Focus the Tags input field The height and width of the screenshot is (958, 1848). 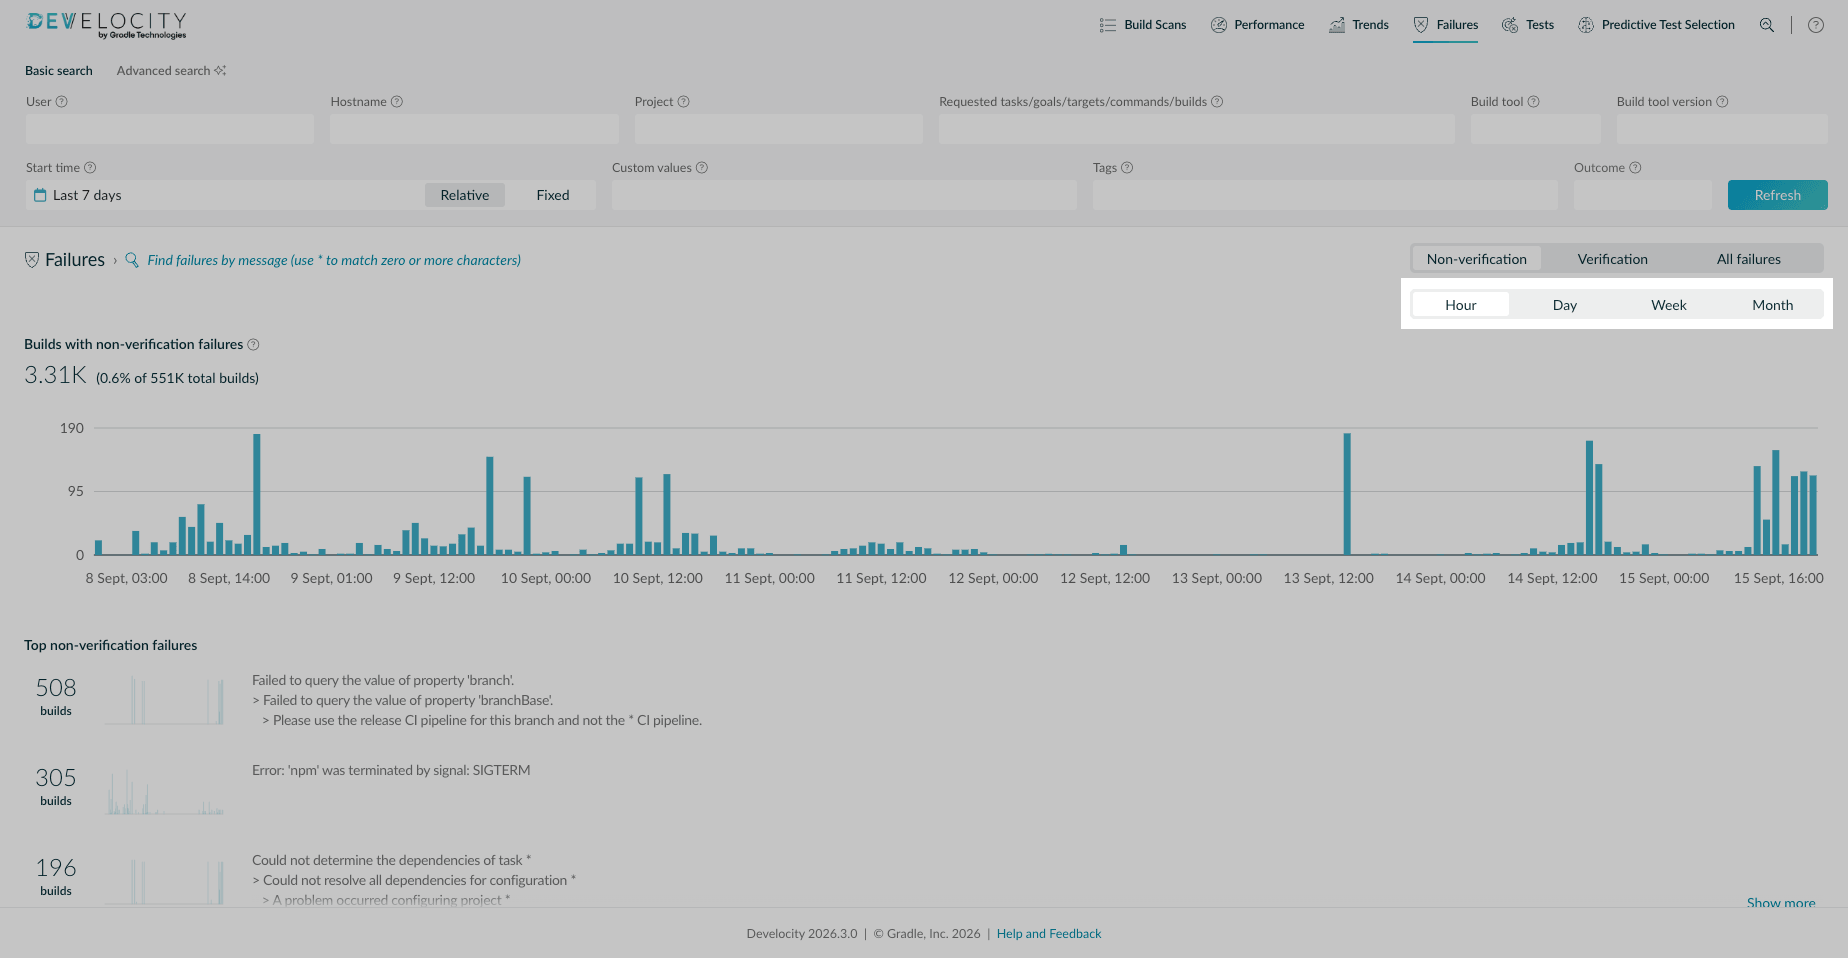(x=1325, y=195)
